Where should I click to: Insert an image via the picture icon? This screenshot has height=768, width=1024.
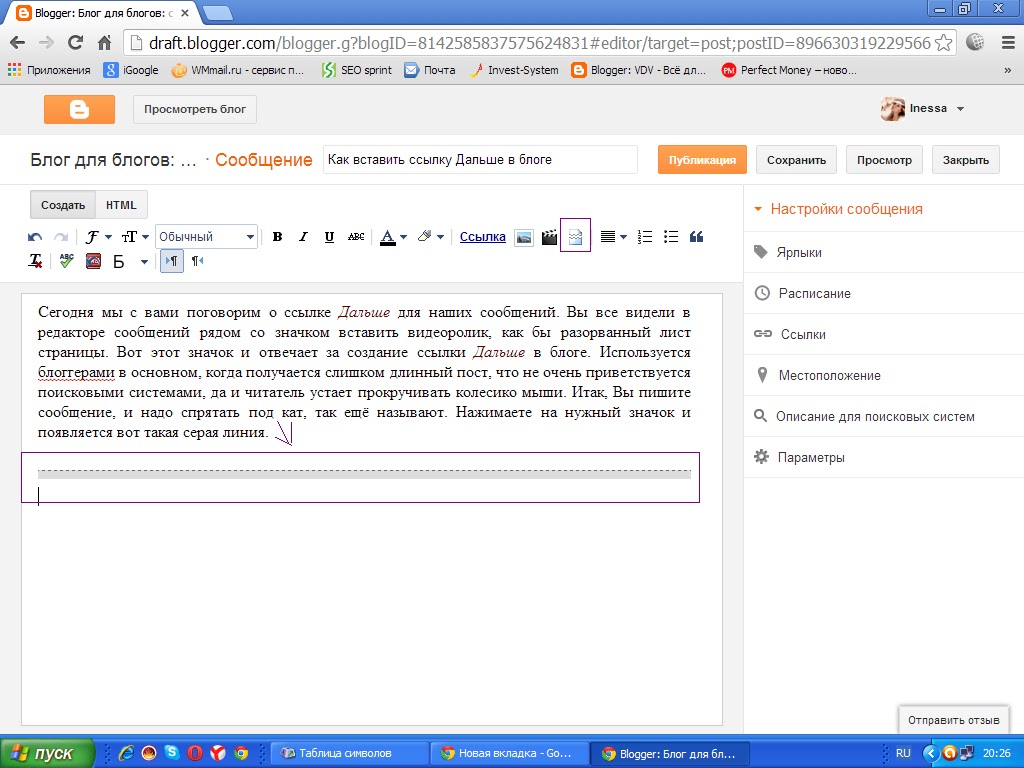pyautogui.click(x=524, y=237)
